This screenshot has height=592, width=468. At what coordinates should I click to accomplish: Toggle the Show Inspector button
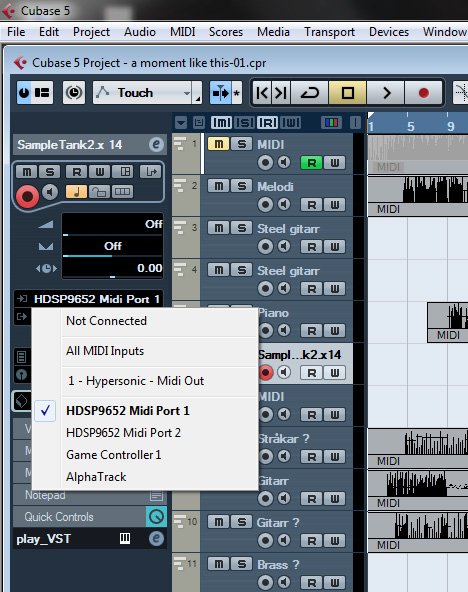[x=42, y=92]
